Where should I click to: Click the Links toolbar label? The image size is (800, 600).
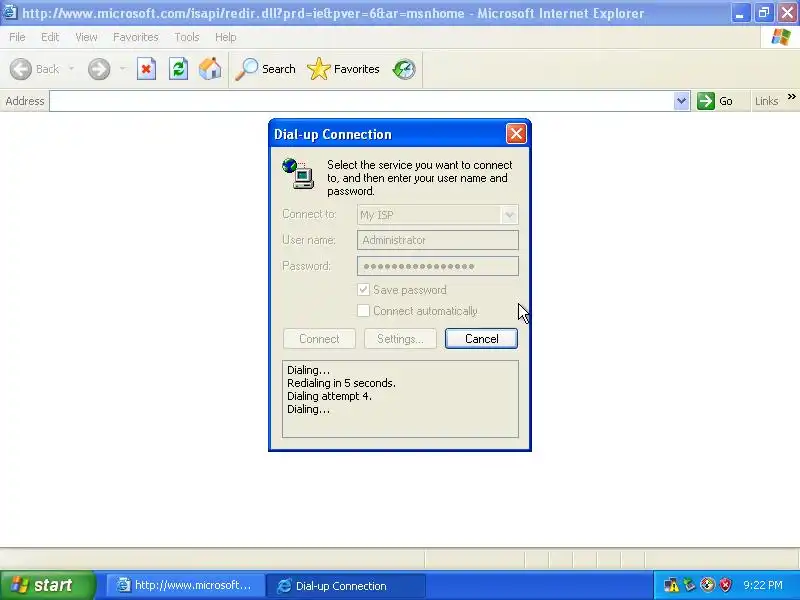click(767, 101)
